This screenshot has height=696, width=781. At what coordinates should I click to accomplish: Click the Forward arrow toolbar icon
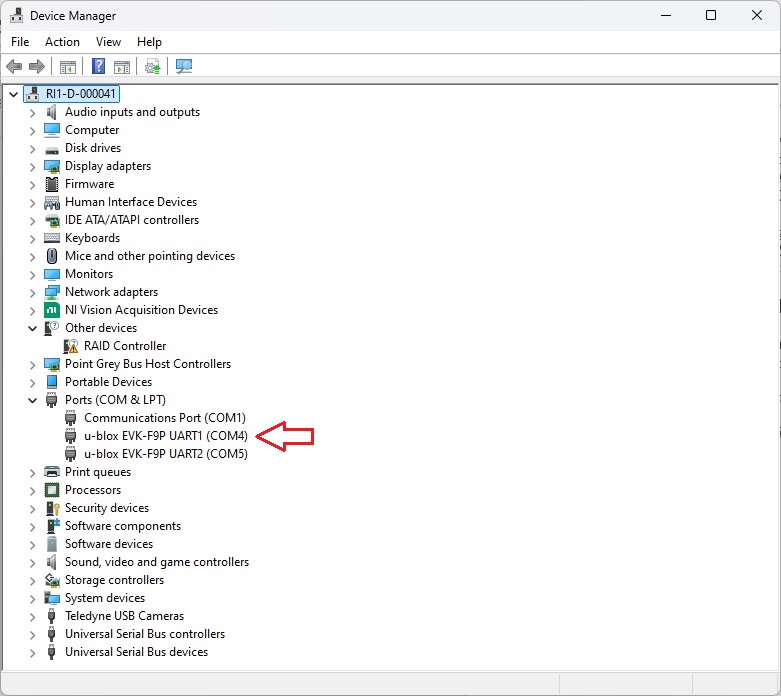point(37,66)
